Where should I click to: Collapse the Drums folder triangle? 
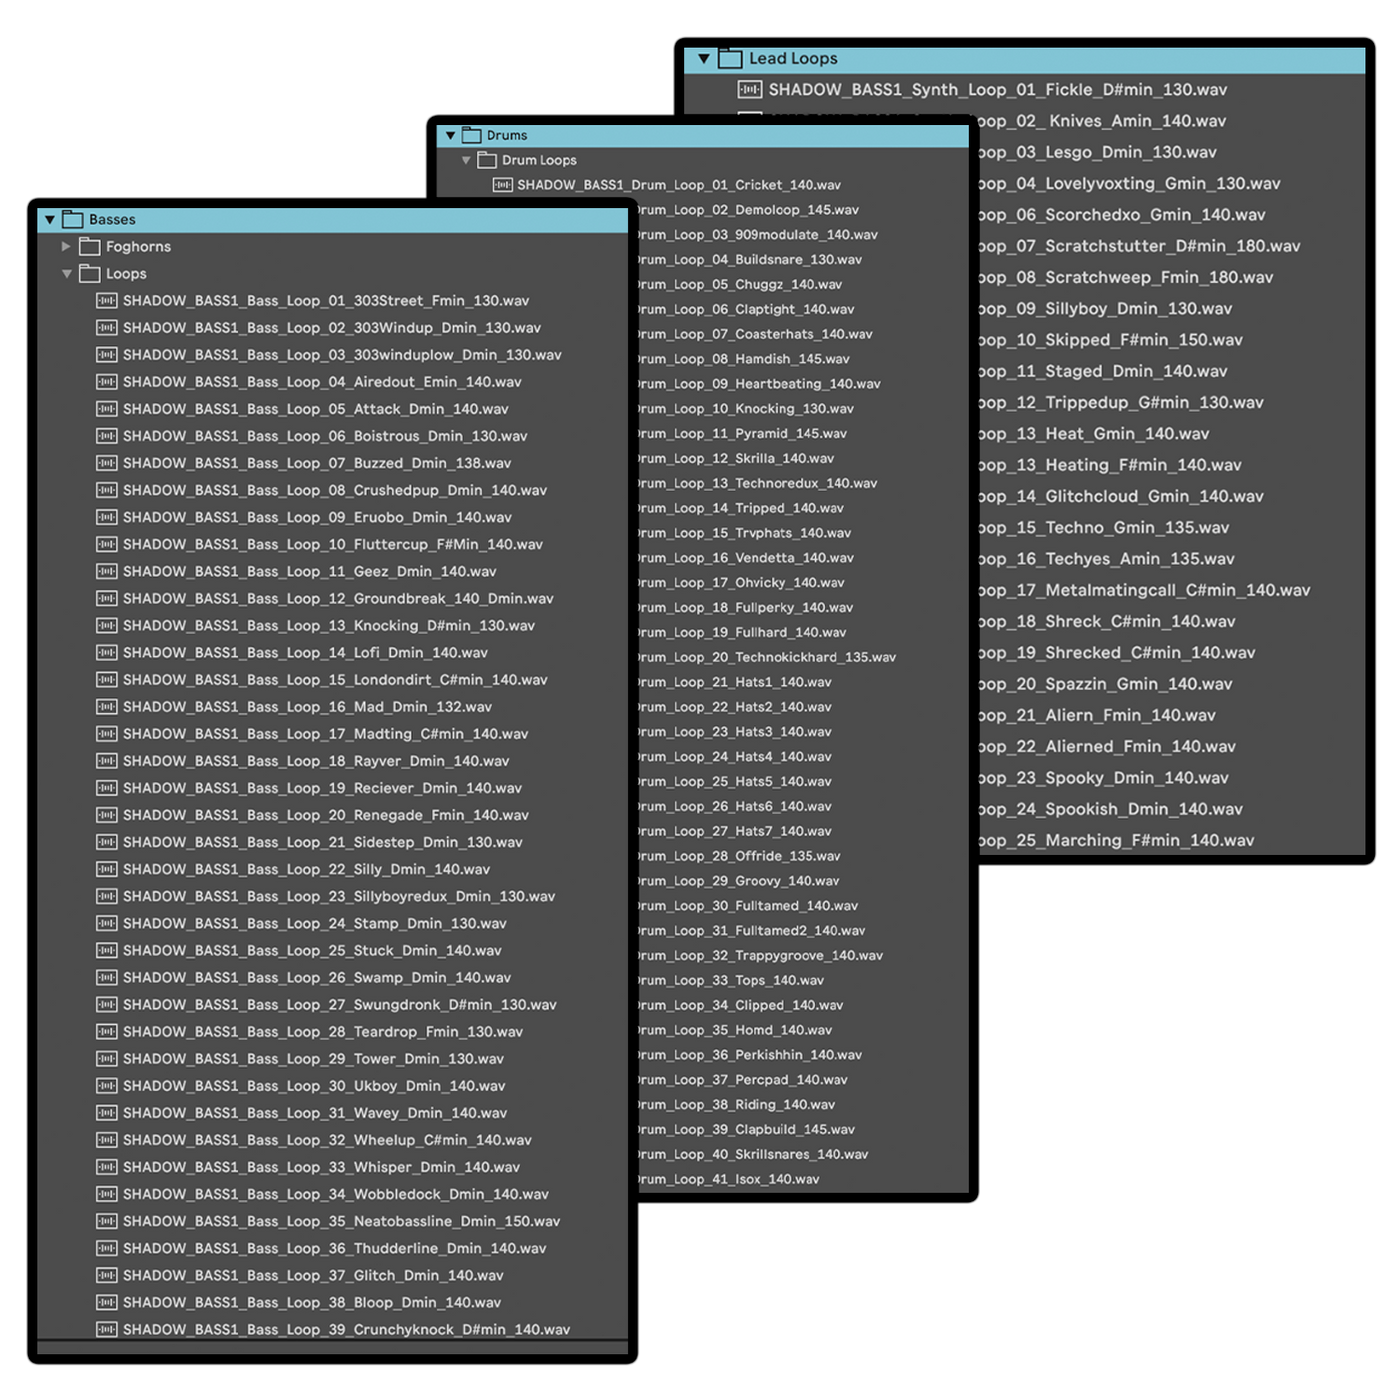pos(451,136)
